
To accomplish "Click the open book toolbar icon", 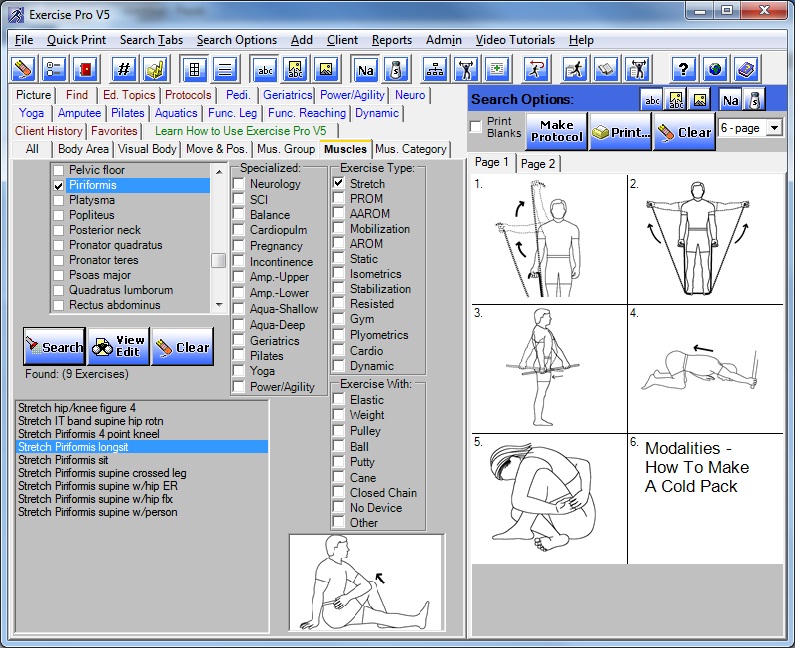I will pyautogui.click(x=606, y=69).
